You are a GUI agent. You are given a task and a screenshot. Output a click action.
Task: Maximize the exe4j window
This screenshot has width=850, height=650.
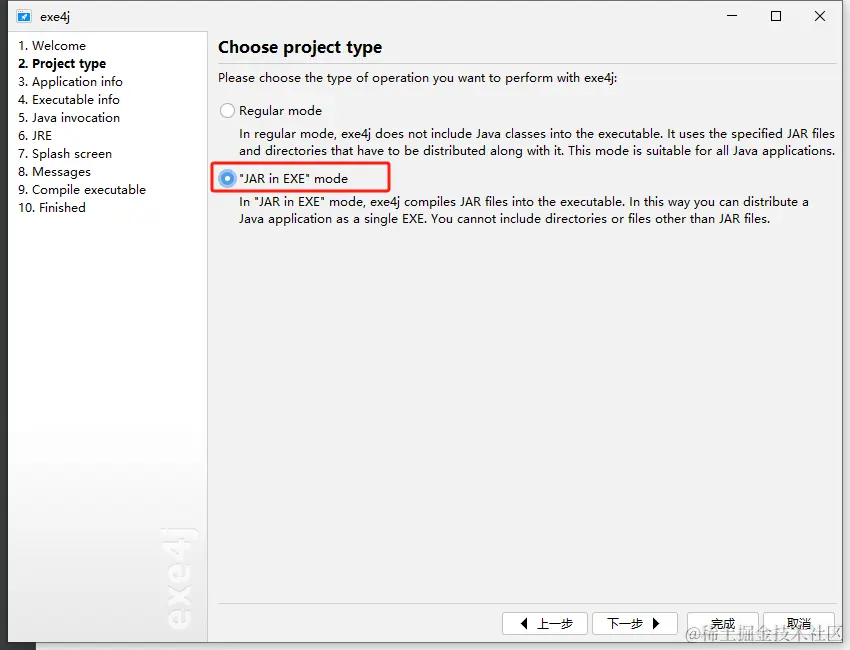(x=776, y=16)
